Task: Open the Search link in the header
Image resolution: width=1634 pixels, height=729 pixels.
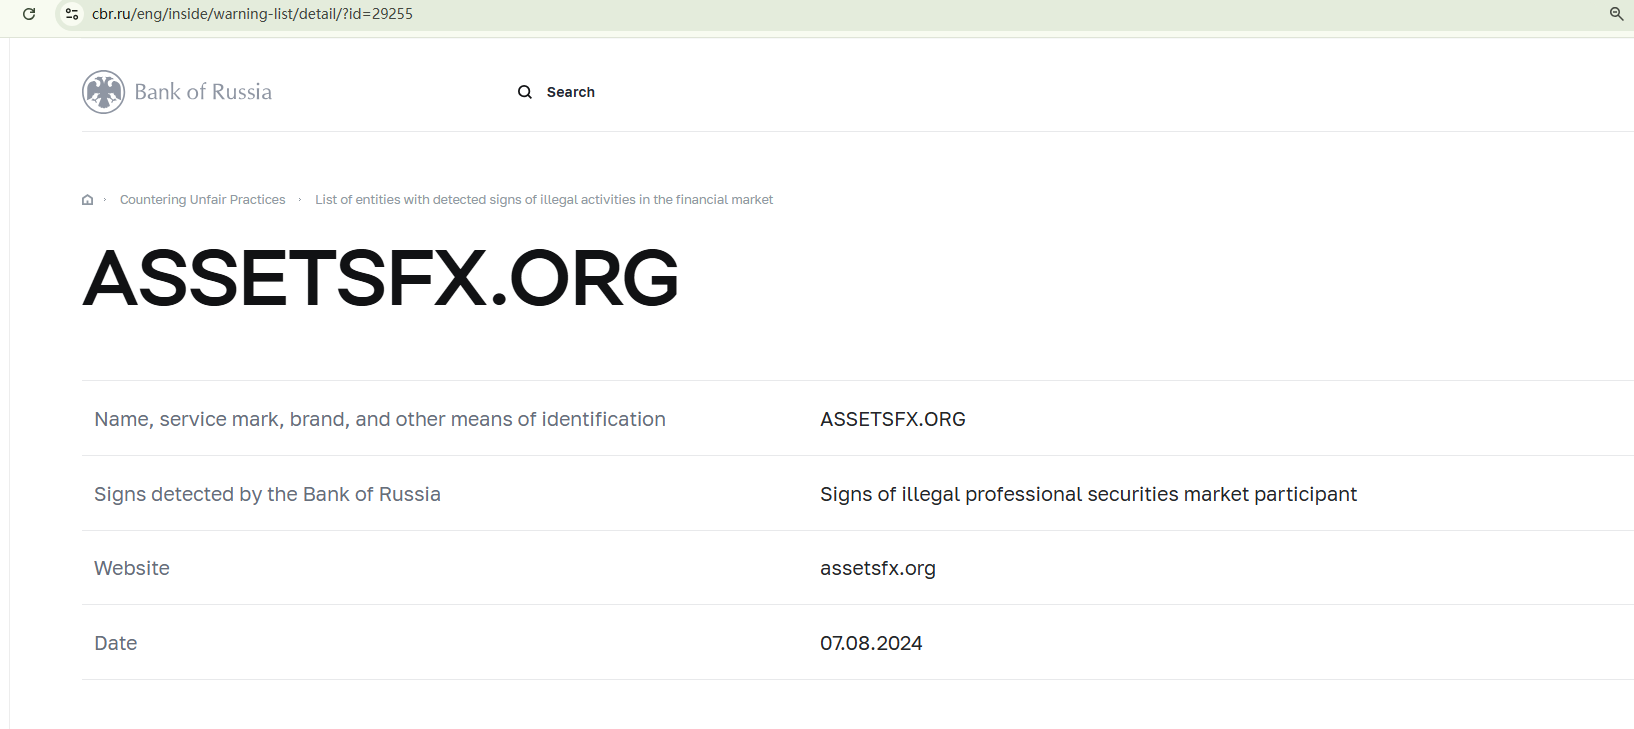Action: tap(571, 92)
